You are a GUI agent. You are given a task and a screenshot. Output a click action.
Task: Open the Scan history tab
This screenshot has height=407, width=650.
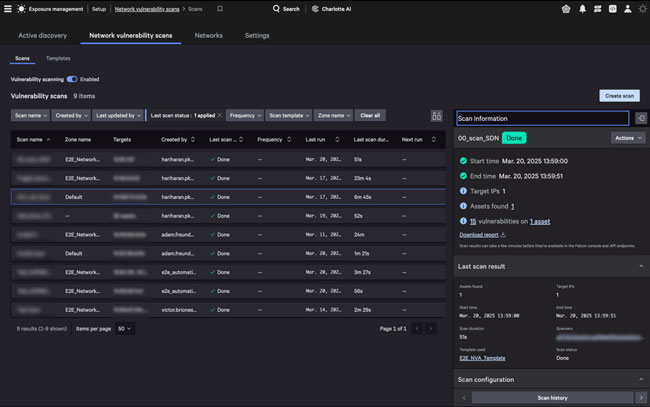coord(552,398)
